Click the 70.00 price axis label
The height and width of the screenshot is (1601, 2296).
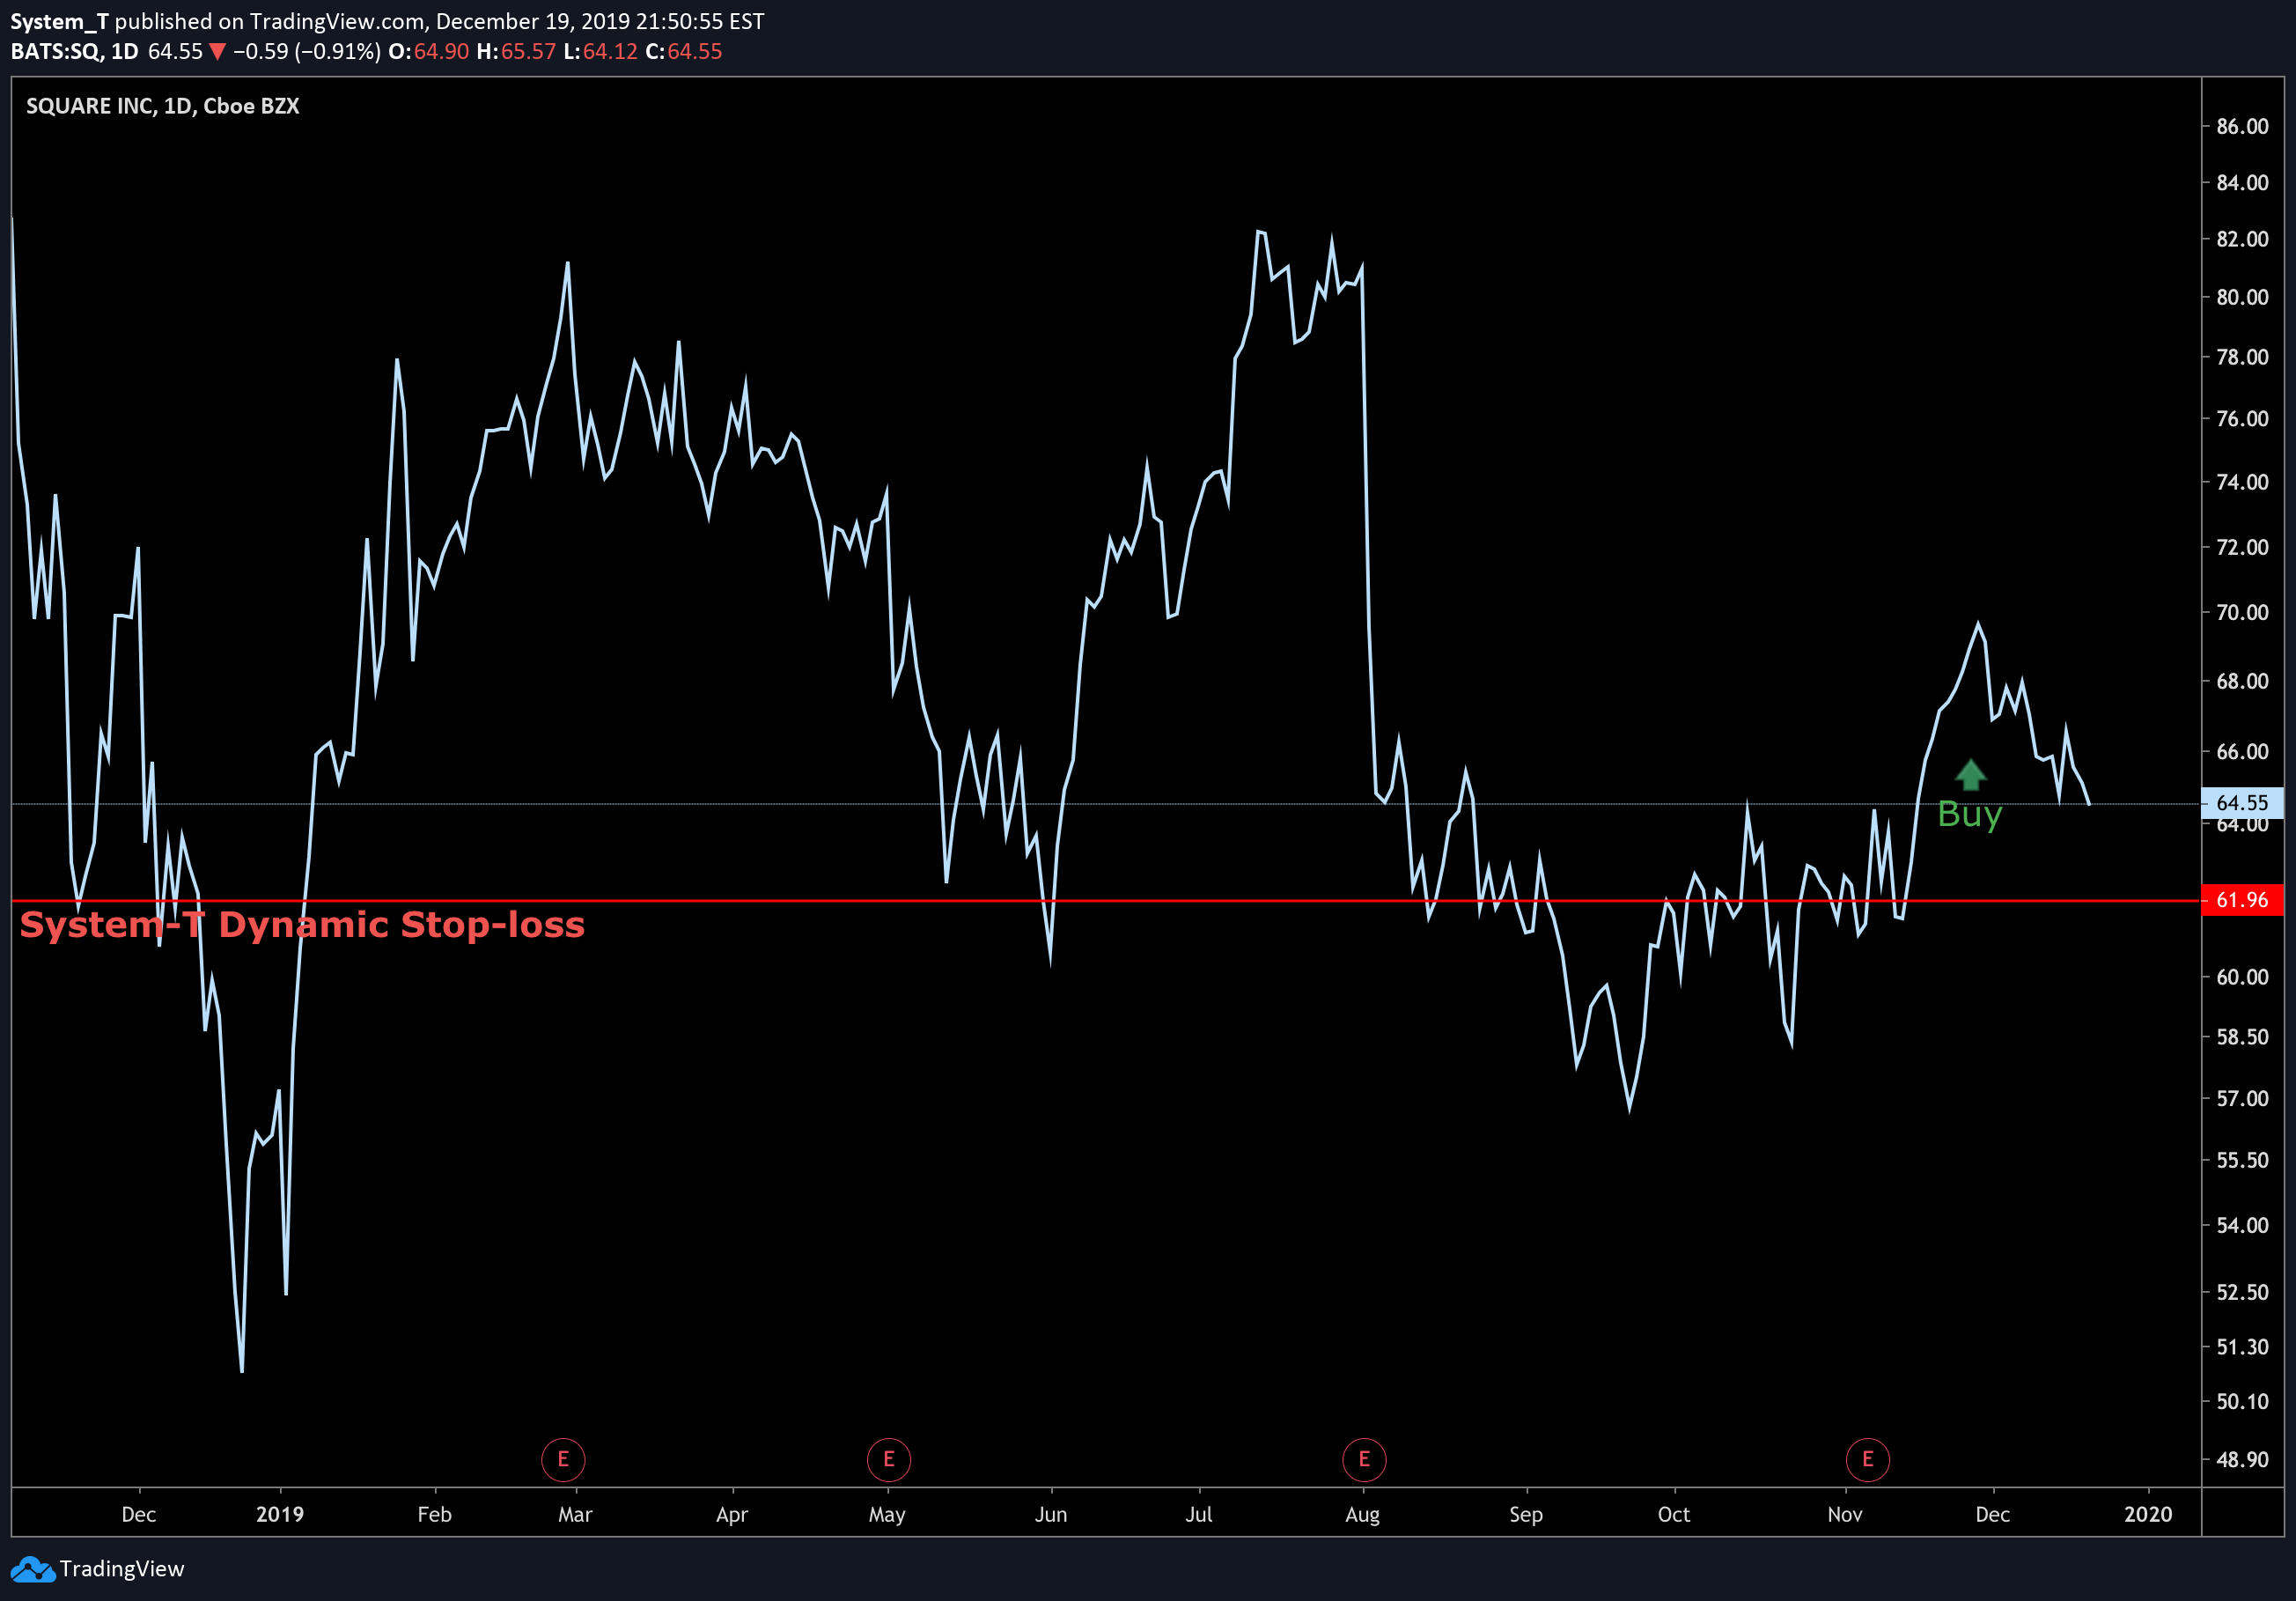click(x=2242, y=613)
